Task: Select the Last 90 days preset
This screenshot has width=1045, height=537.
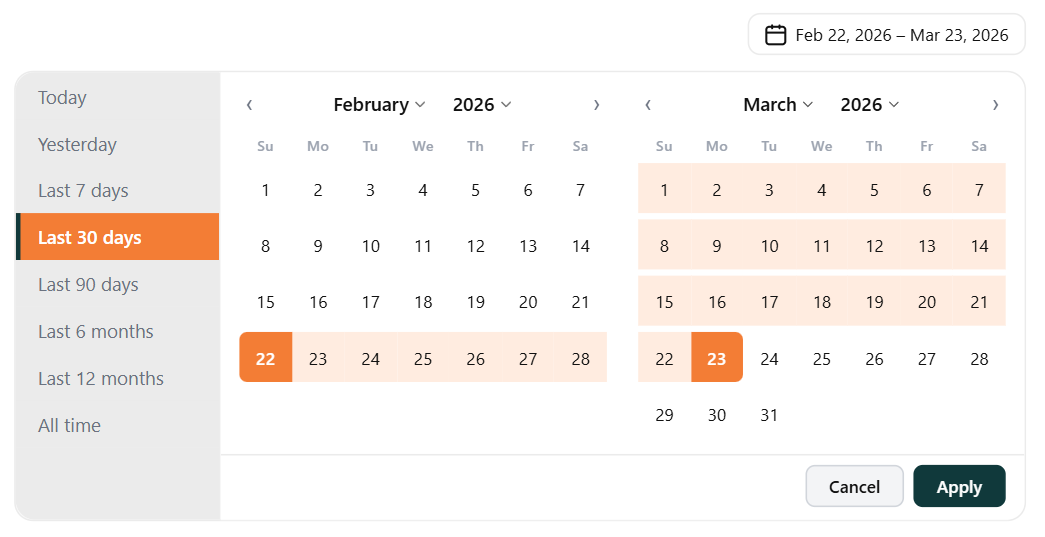Action: pos(88,285)
